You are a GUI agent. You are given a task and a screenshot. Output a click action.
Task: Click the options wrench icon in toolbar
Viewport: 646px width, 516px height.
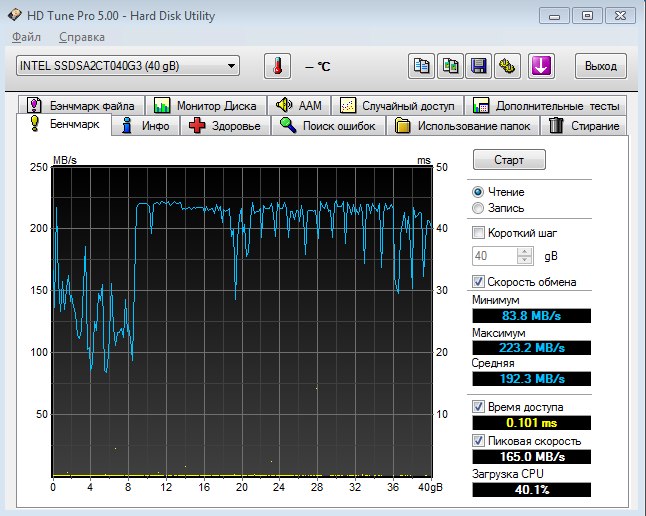pos(507,66)
